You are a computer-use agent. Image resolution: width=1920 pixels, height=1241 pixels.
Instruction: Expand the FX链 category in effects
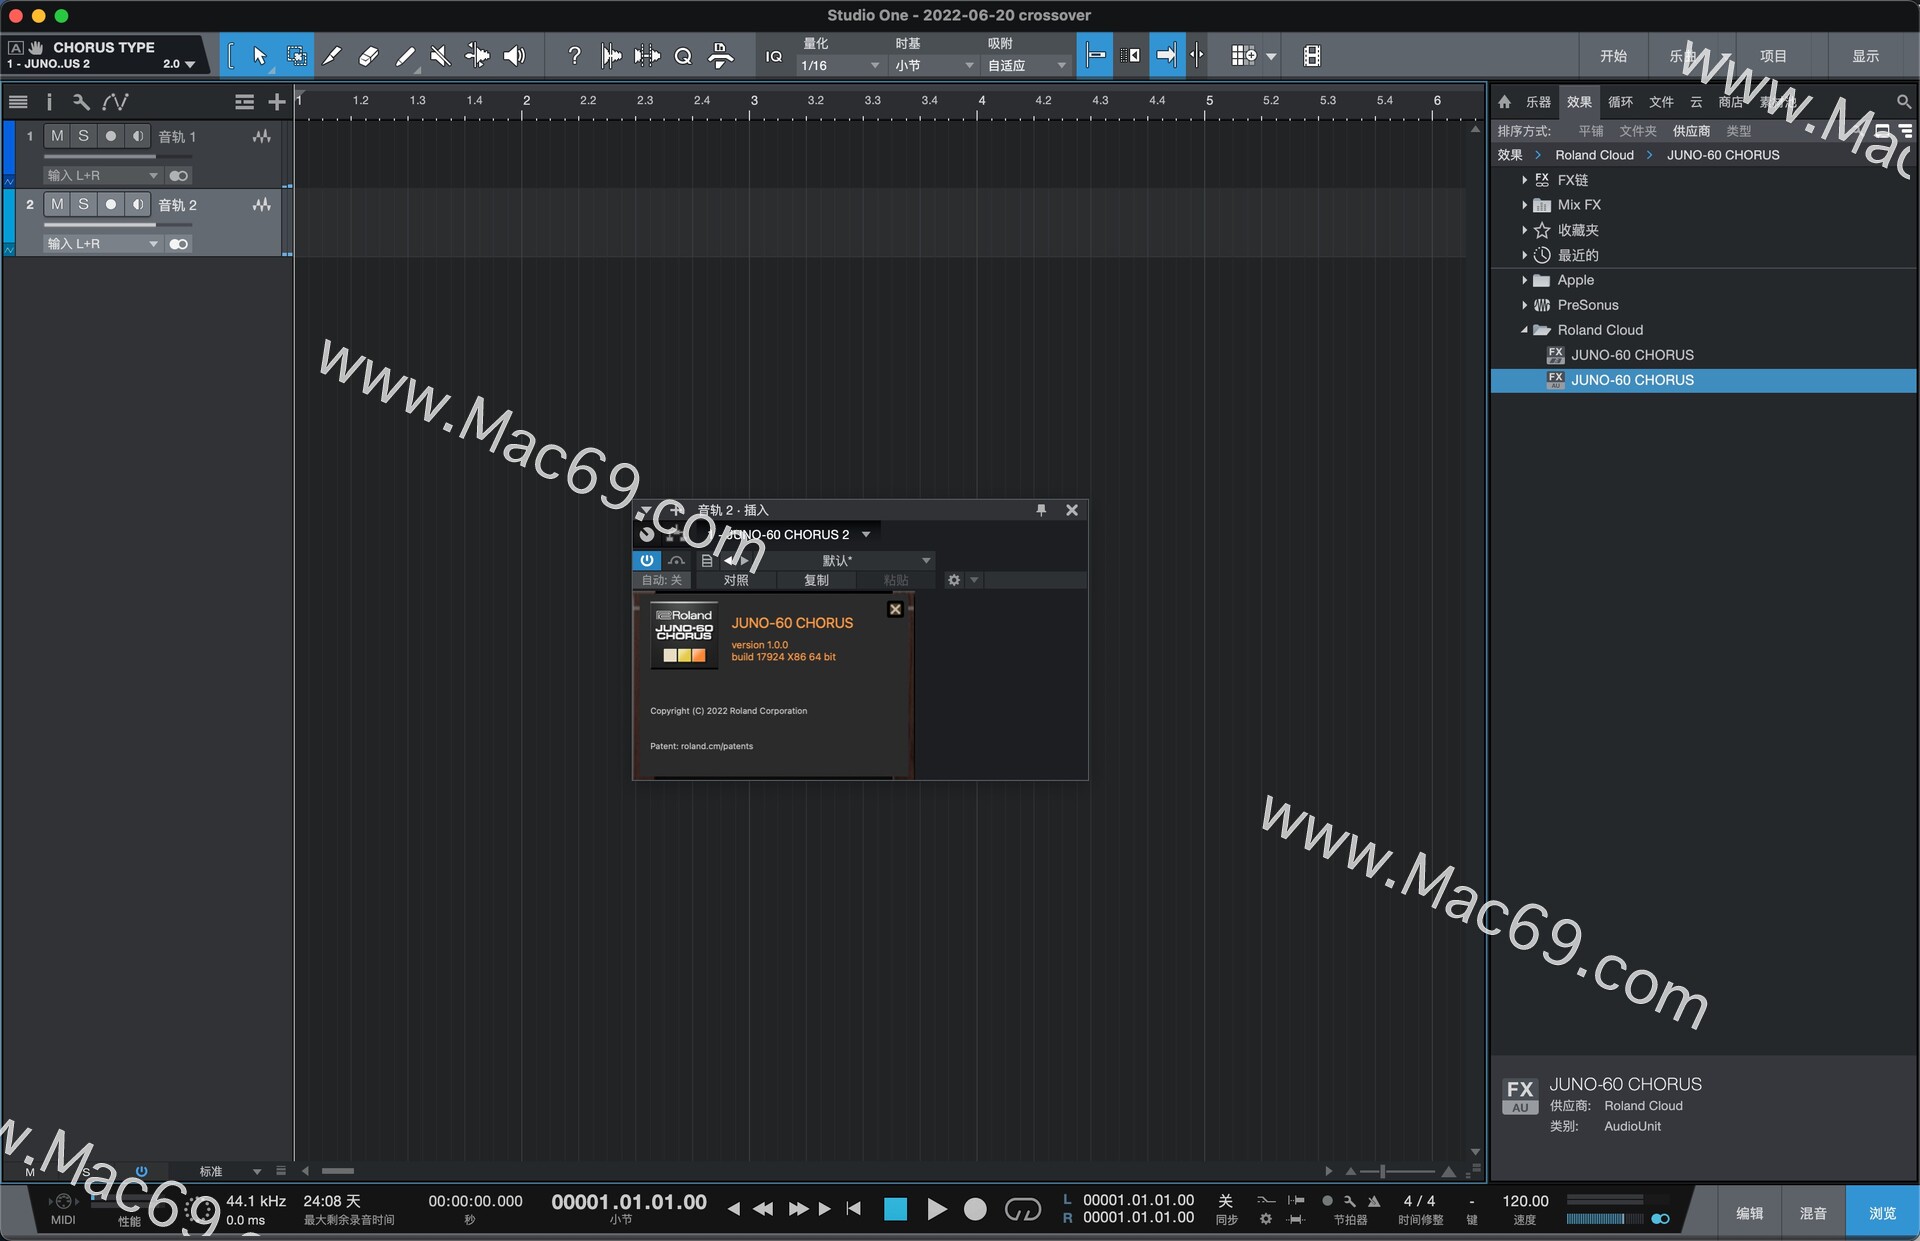tap(1527, 179)
